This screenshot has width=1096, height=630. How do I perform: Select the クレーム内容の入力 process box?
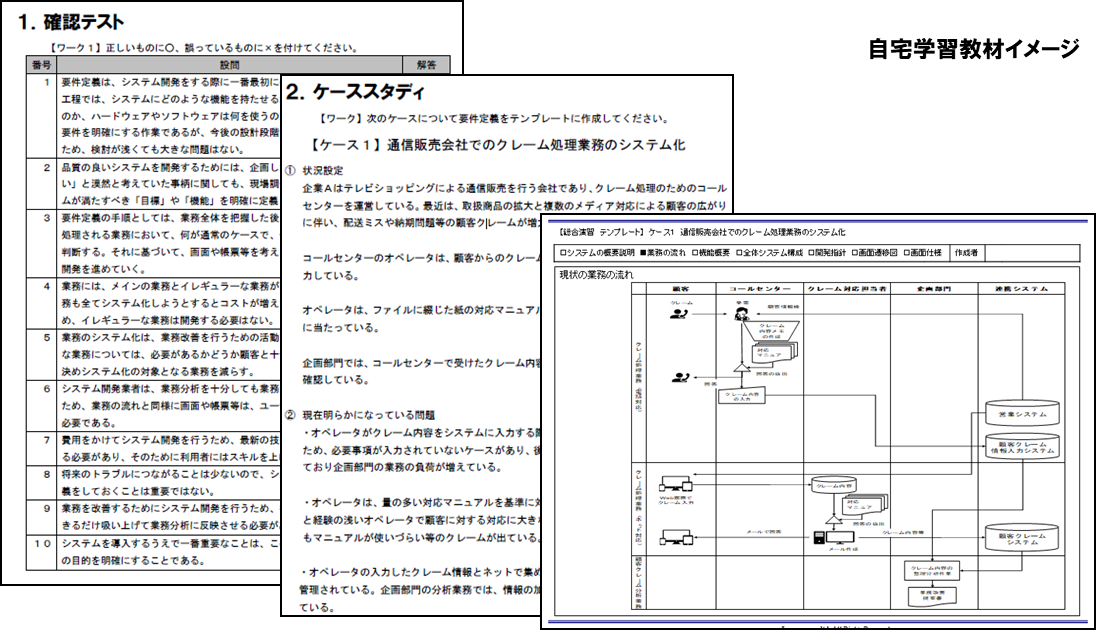(742, 396)
